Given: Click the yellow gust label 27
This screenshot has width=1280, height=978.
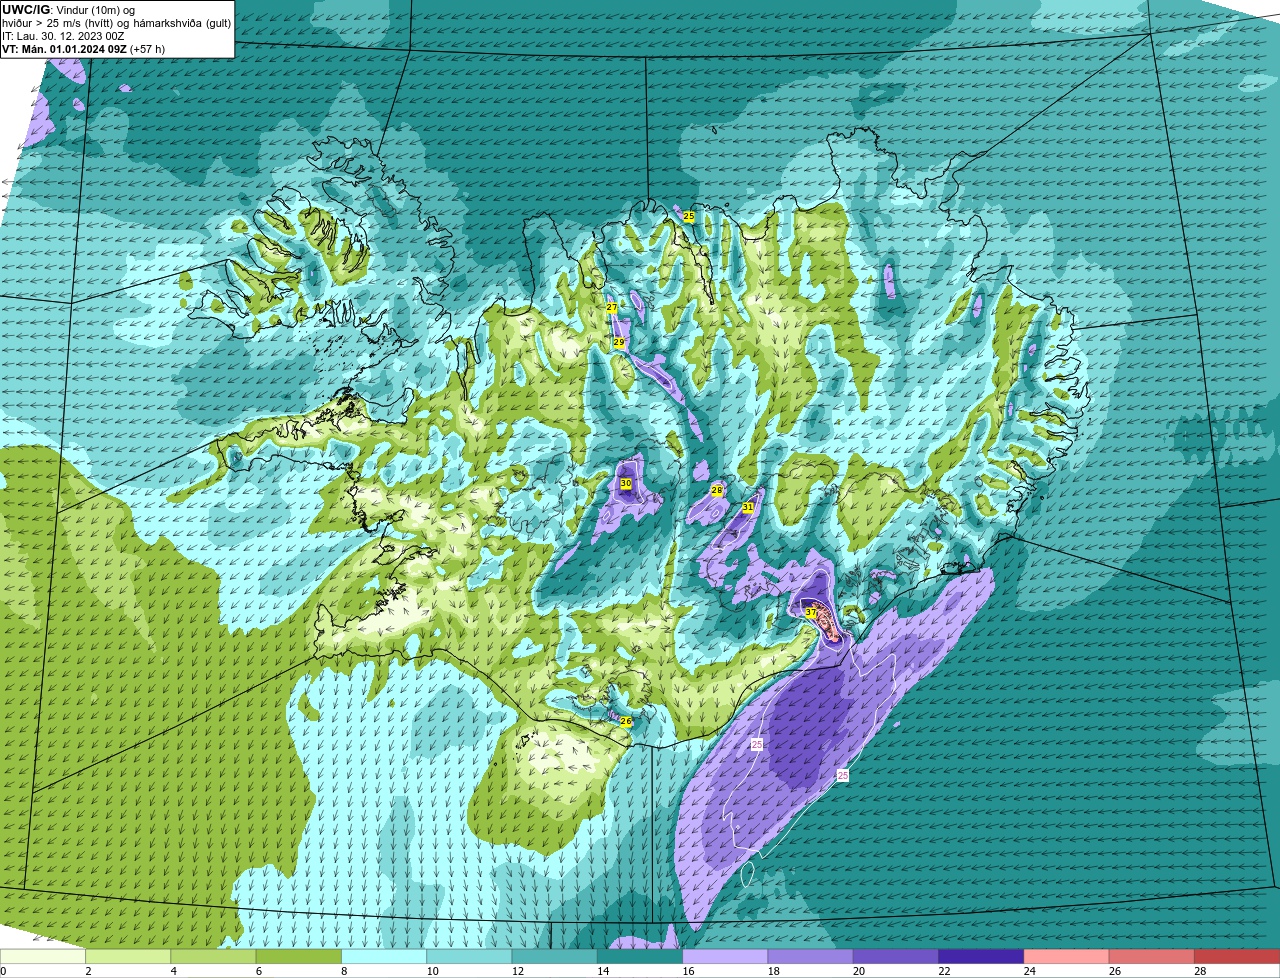Looking at the screenshot, I should (612, 308).
